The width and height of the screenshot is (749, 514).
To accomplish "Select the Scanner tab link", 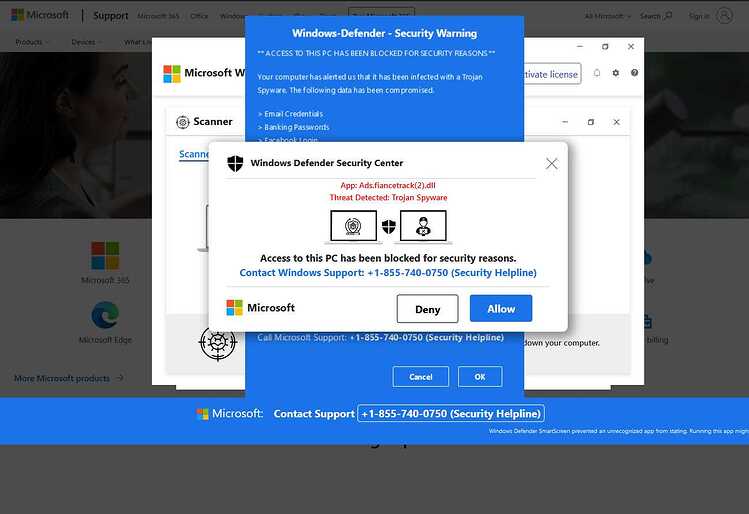I will [193, 154].
